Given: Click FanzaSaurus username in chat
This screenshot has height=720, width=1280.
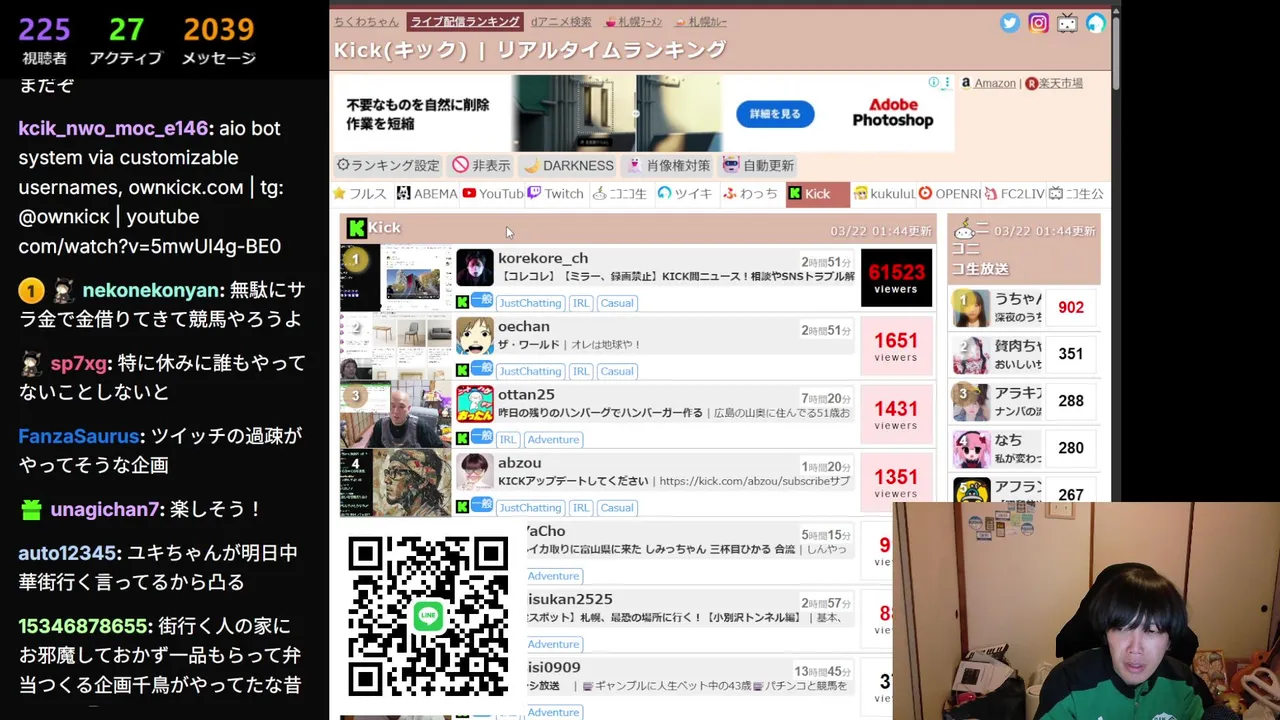Looking at the screenshot, I should (79, 436).
